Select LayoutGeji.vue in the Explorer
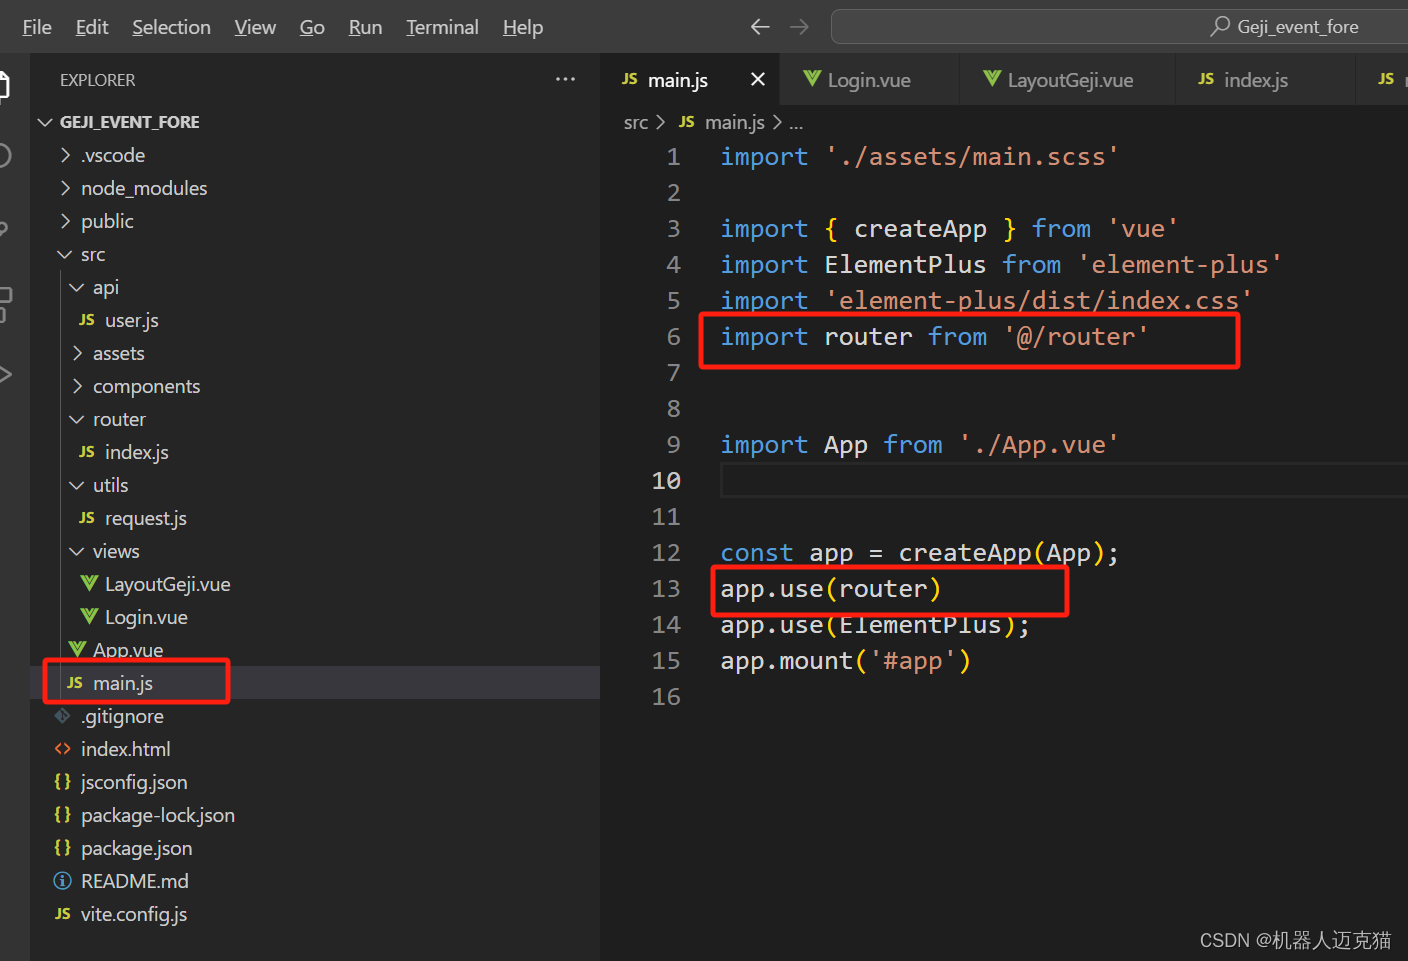The image size is (1408, 961). [x=166, y=584]
